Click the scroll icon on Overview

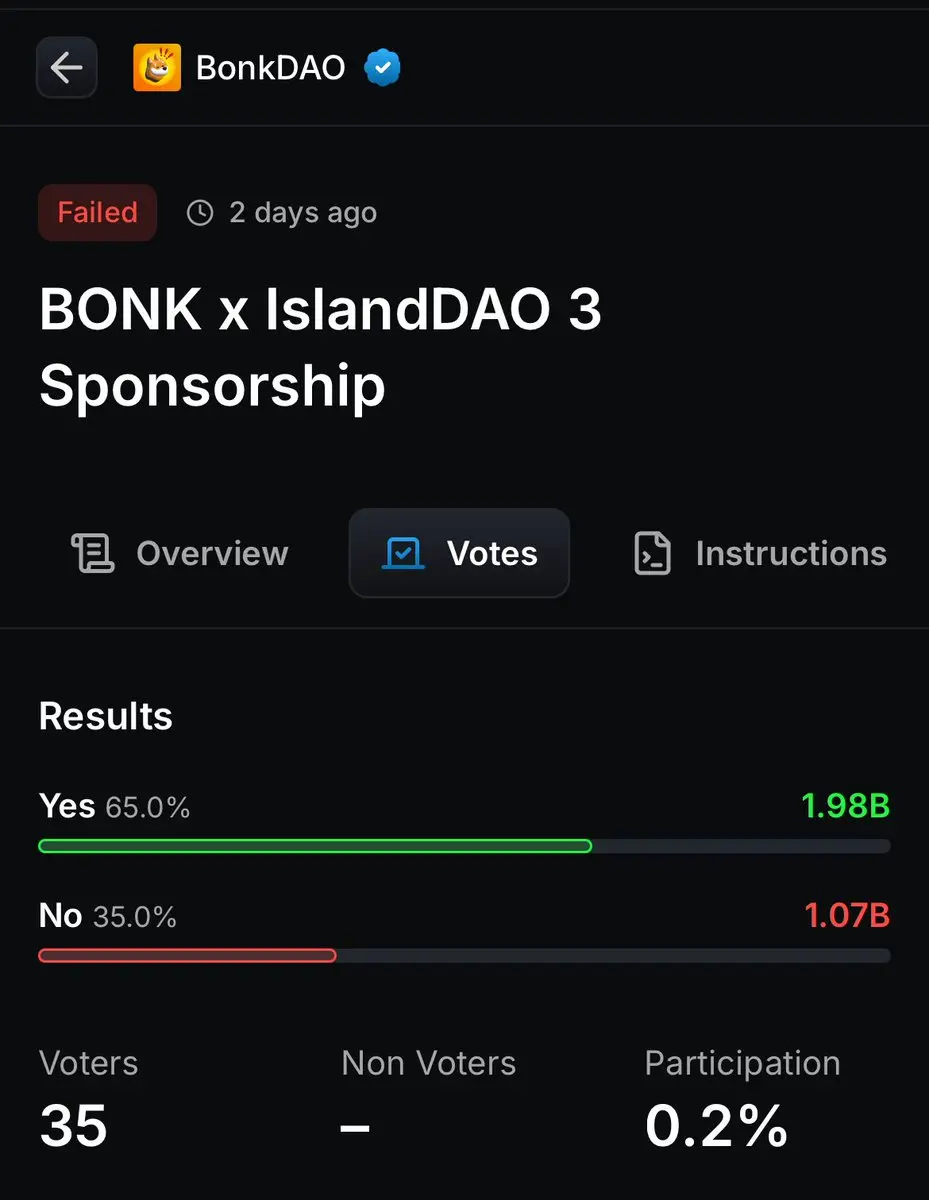point(93,553)
